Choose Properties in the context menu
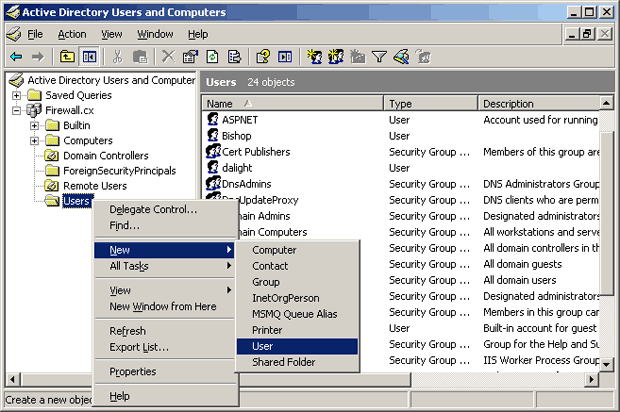Image resolution: width=620 pixels, height=412 pixels. pos(164,371)
